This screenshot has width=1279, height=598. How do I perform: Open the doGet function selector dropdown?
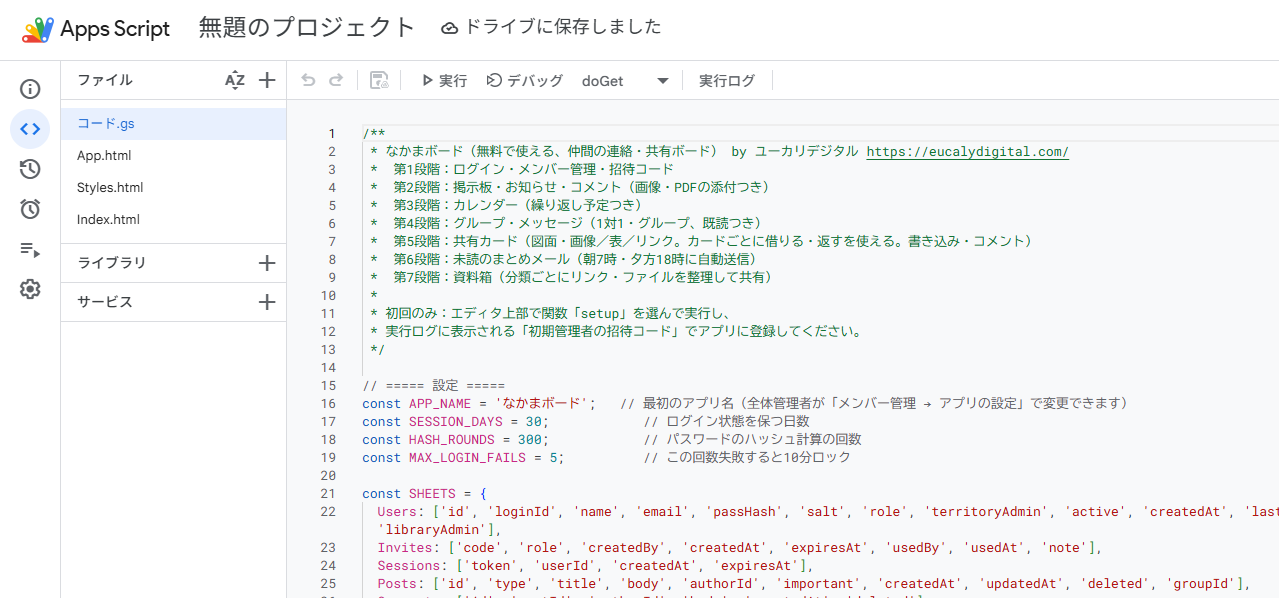(625, 81)
